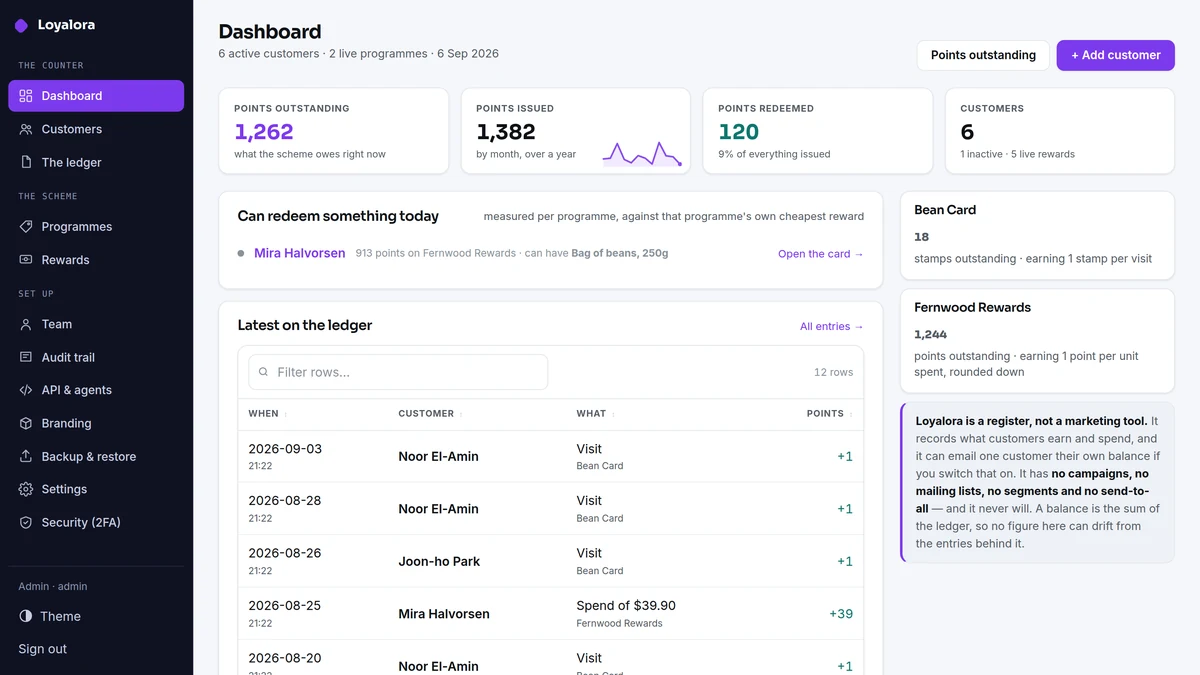
Task: Sort the ledger by the WHEN column
Action: click(x=267, y=413)
